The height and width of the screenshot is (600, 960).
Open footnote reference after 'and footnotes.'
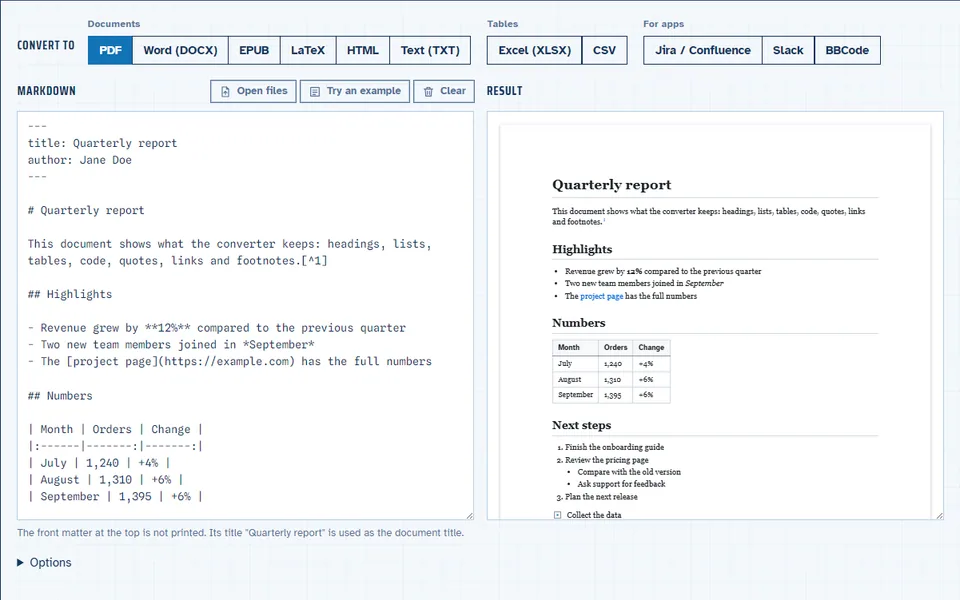tap(604, 220)
